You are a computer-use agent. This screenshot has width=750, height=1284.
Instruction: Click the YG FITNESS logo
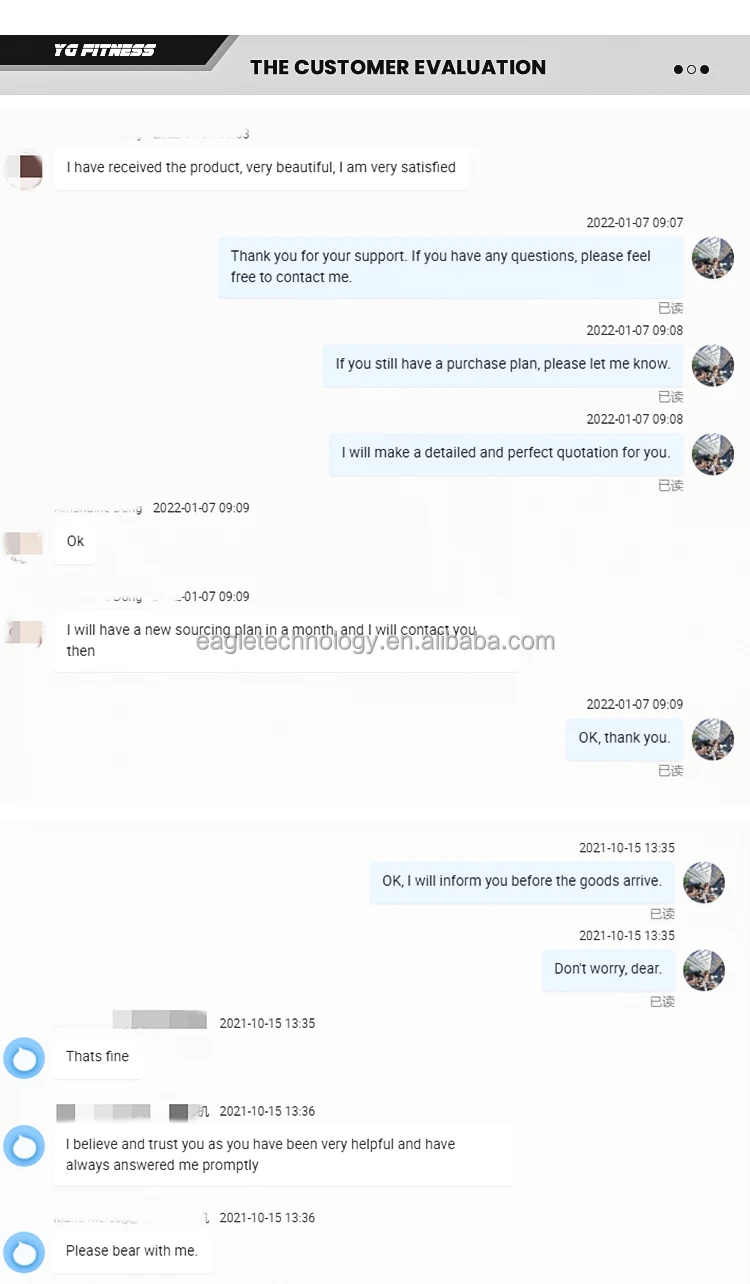tap(105, 50)
